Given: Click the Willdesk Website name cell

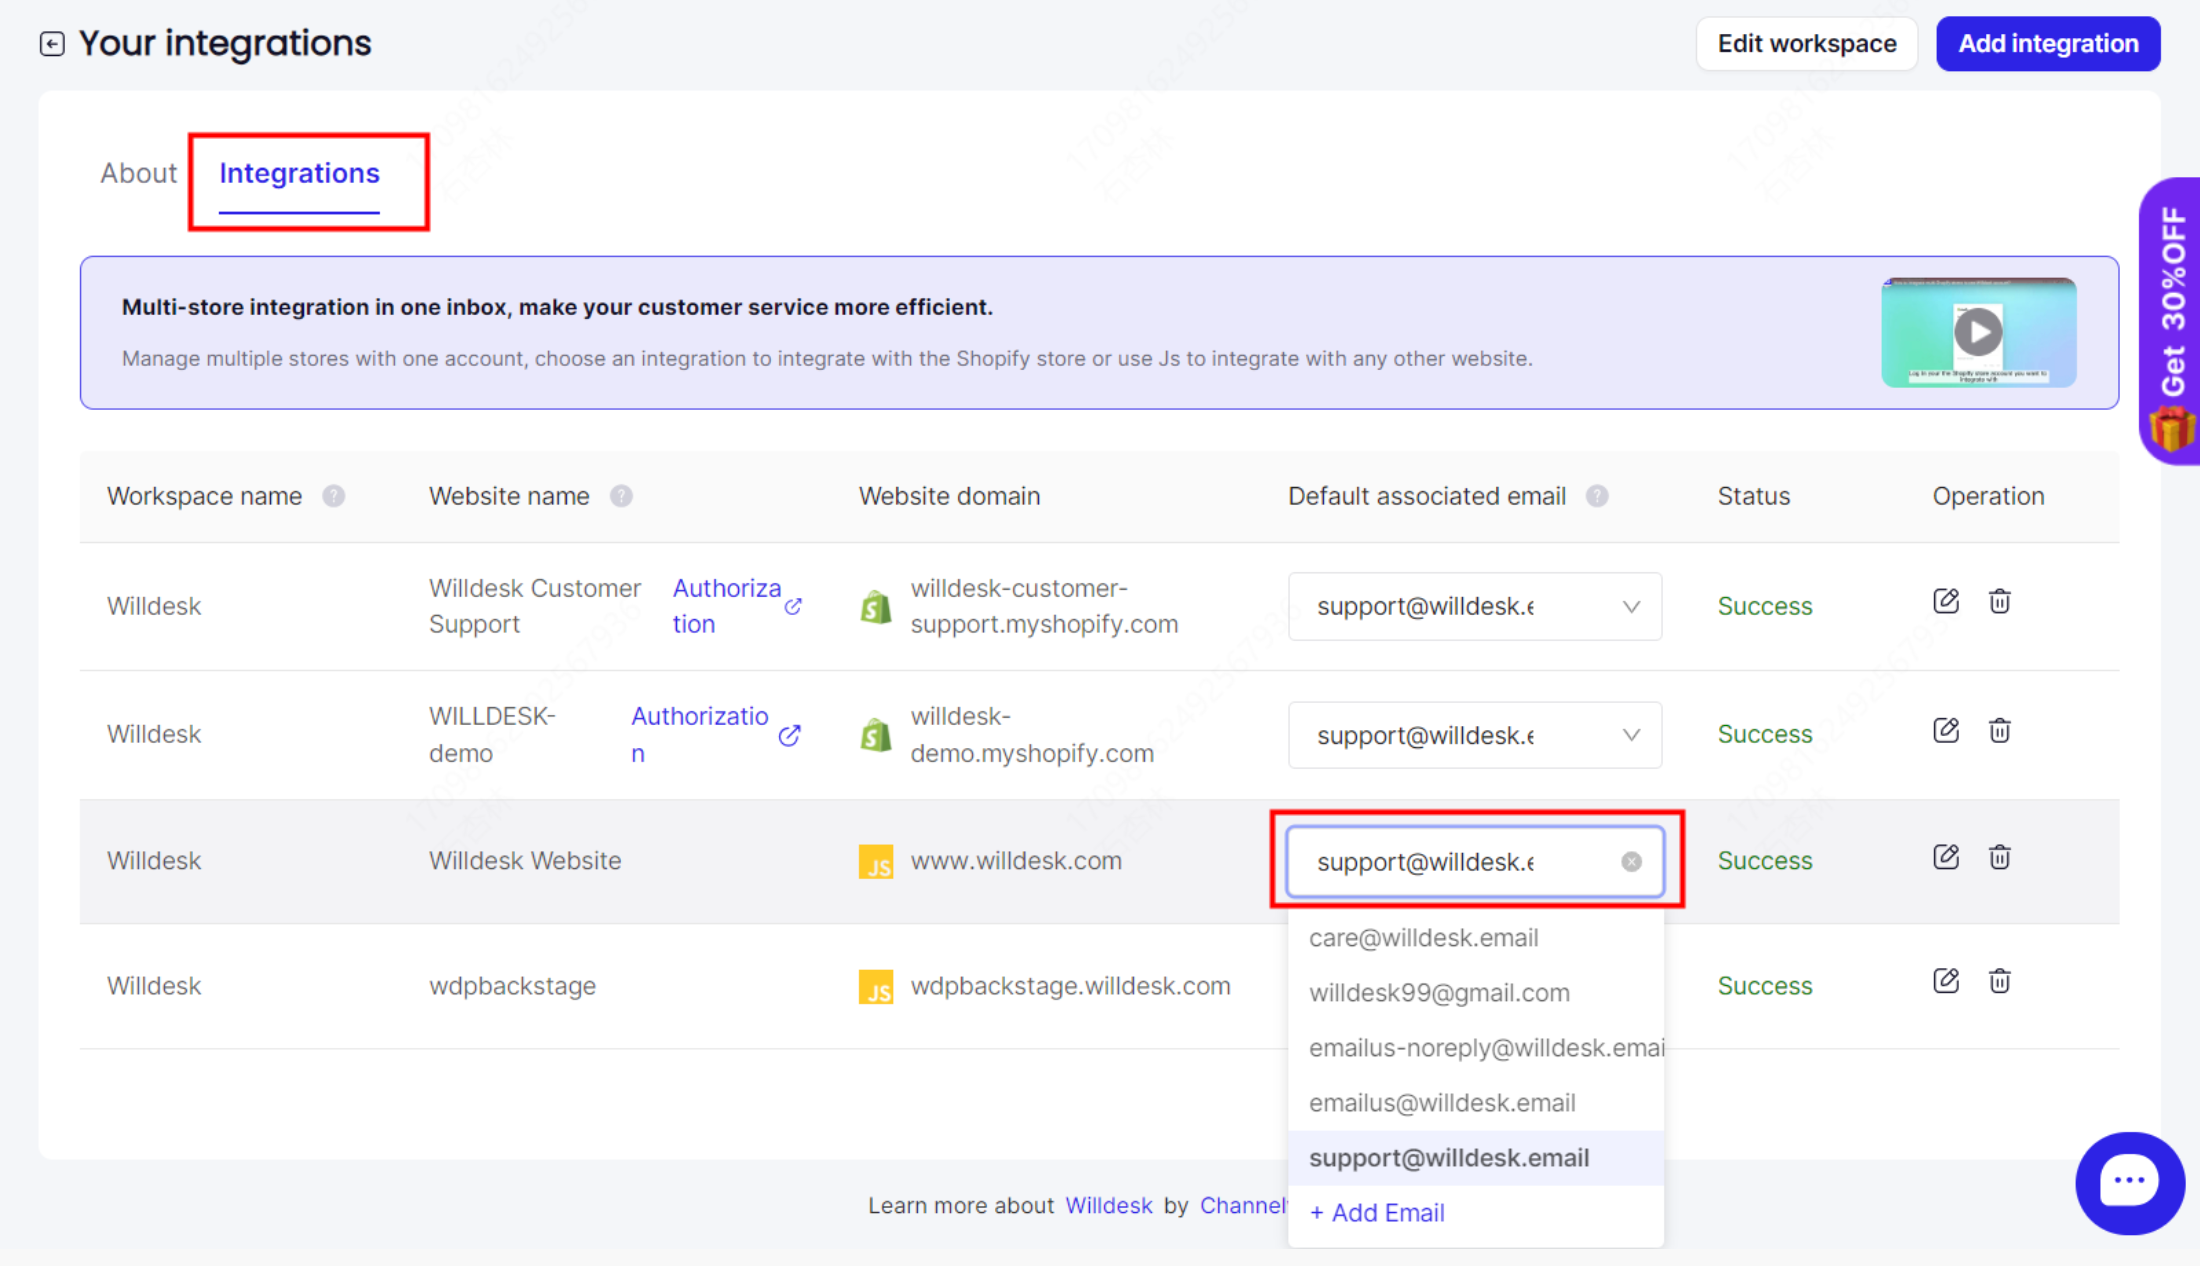Looking at the screenshot, I should (x=525, y=861).
